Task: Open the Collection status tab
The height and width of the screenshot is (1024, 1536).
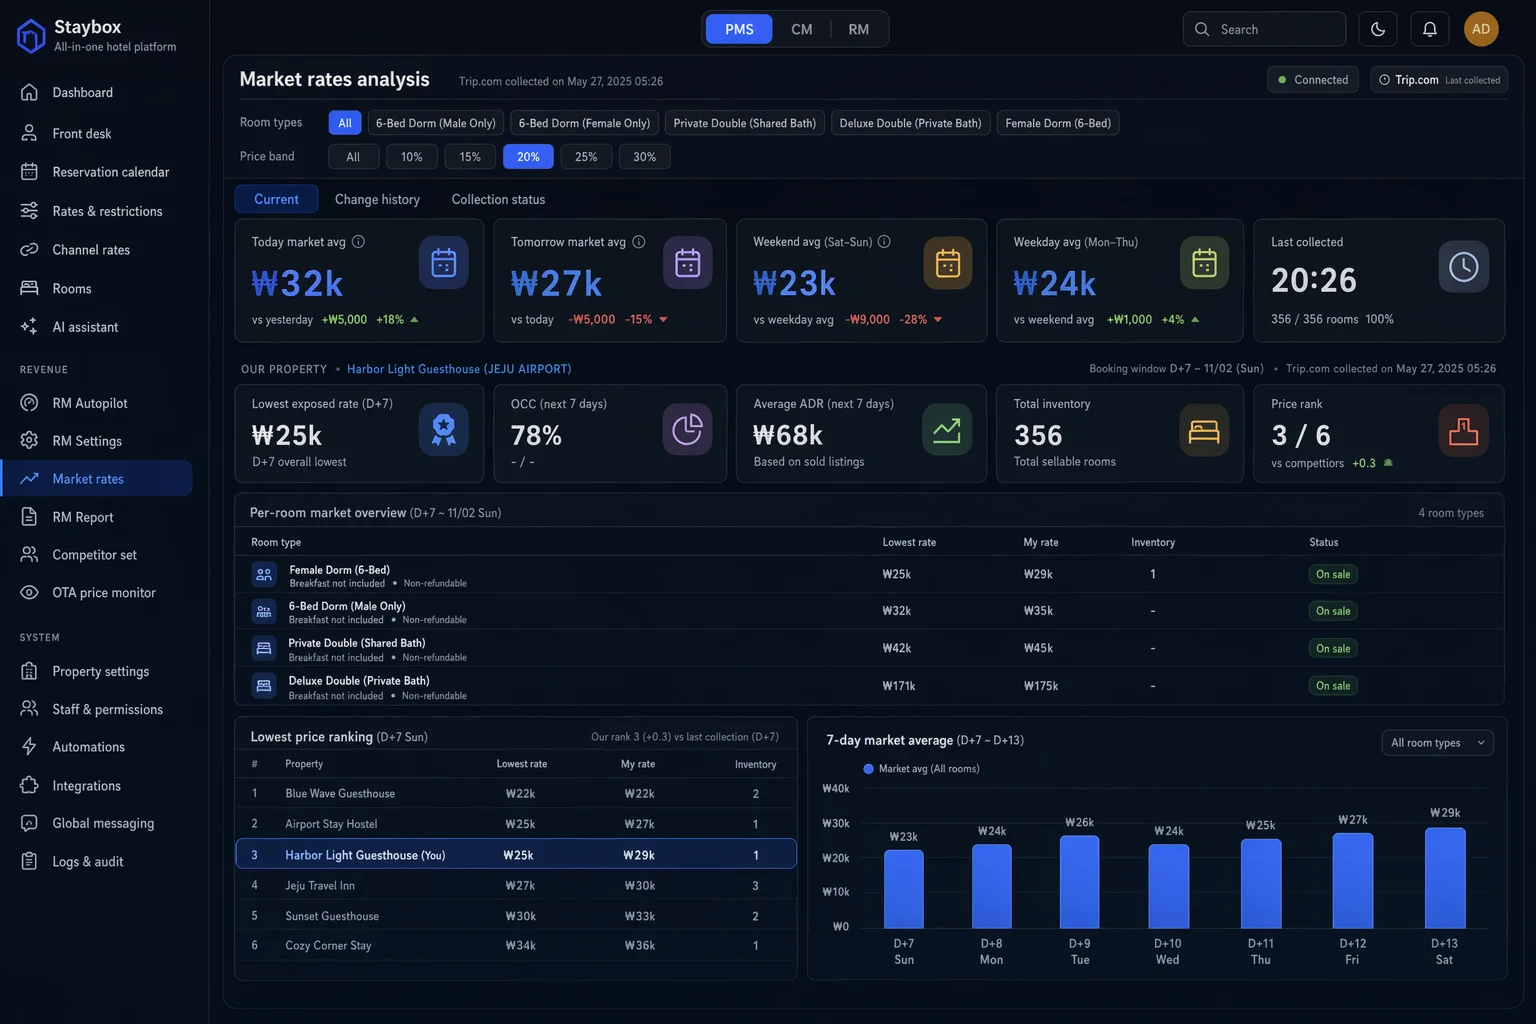Action: [498, 199]
